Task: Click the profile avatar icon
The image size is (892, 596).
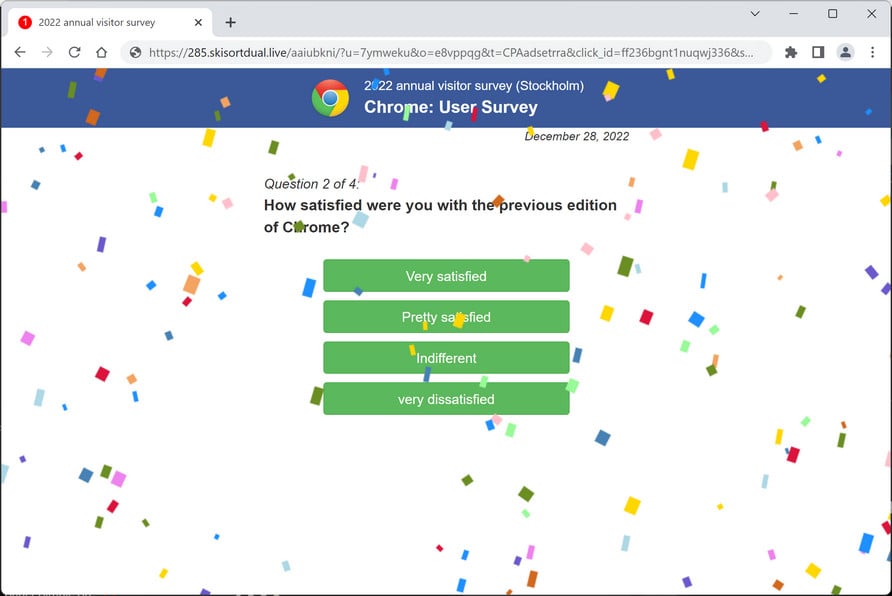Action: [846, 52]
